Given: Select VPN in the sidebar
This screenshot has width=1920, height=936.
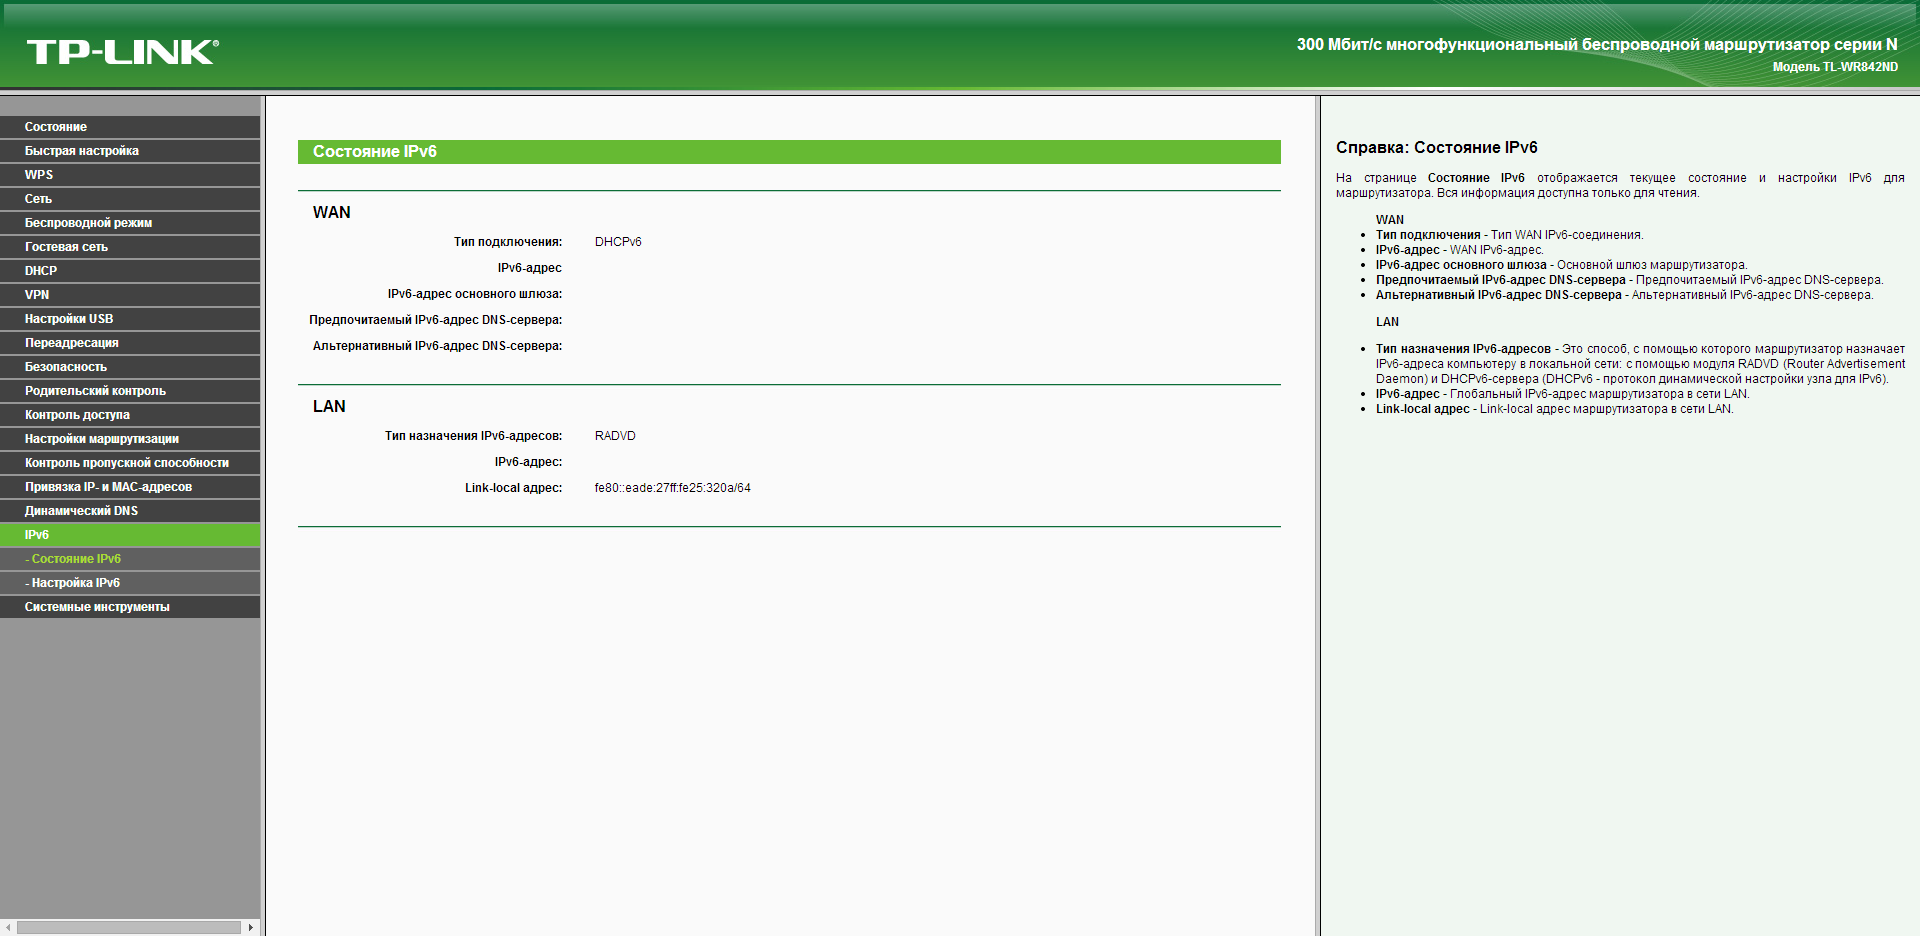Looking at the screenshot, I should click(x=130, y=295).
